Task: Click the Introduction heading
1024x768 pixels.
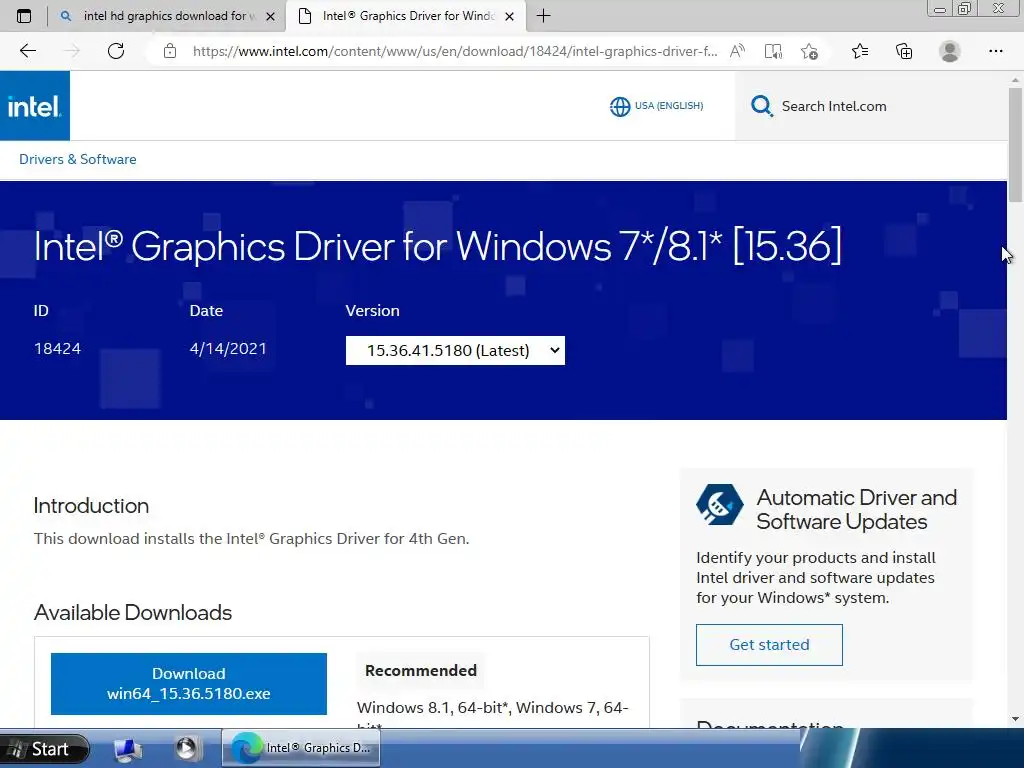Action: tap(91, 505)
